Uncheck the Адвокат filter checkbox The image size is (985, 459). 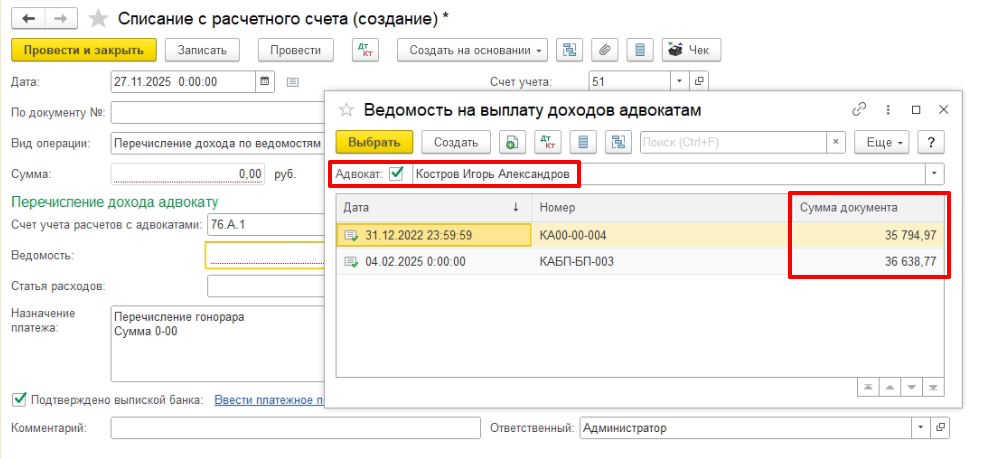coord(397,174)
